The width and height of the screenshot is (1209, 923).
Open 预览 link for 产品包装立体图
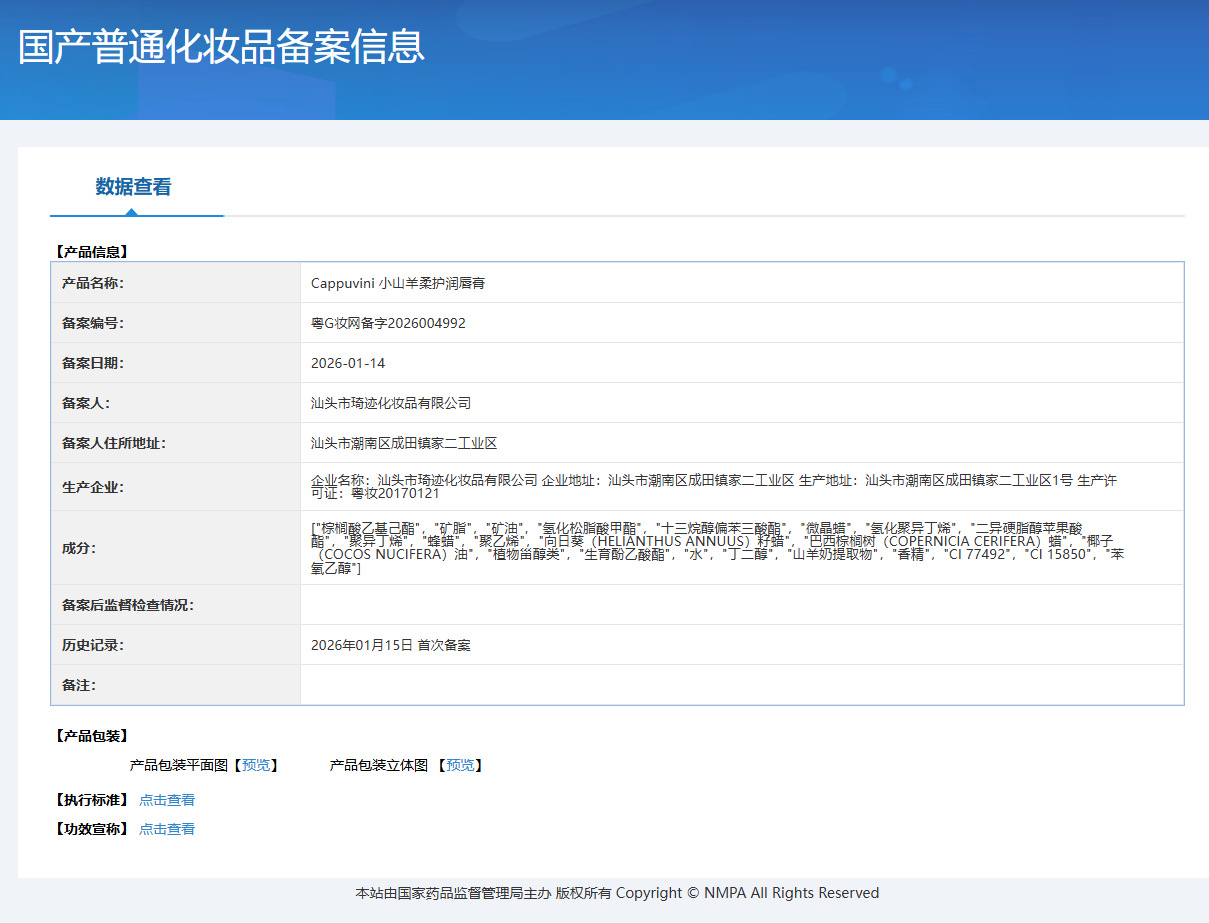(460, 765)
